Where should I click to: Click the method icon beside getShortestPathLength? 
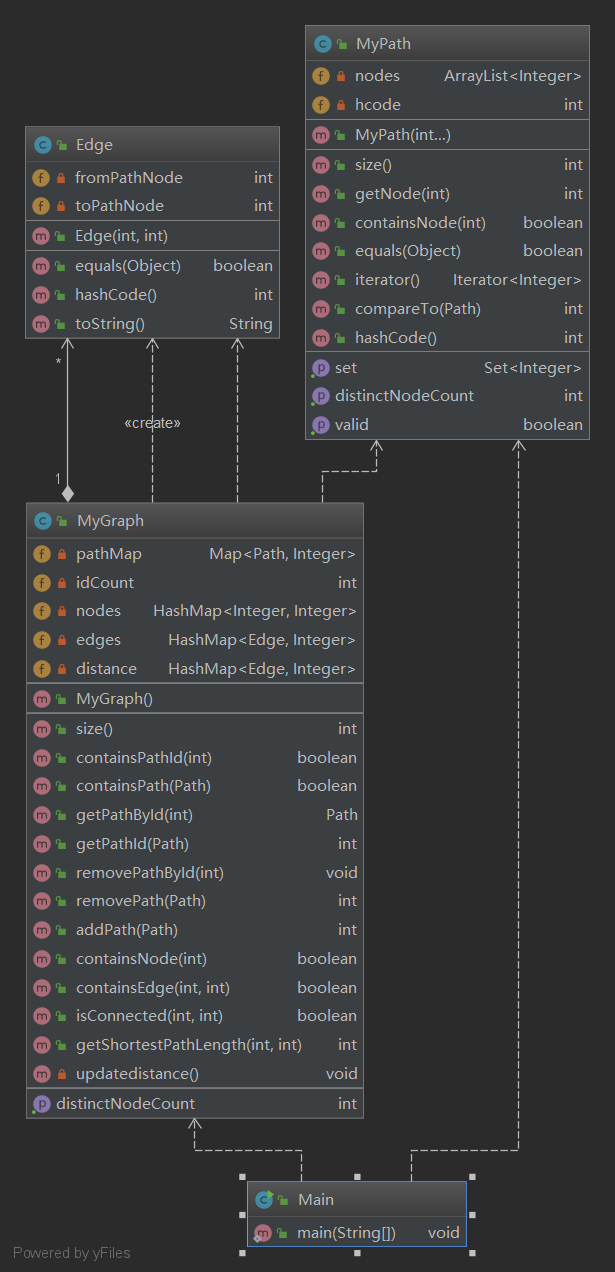[x=41, y=1045]
